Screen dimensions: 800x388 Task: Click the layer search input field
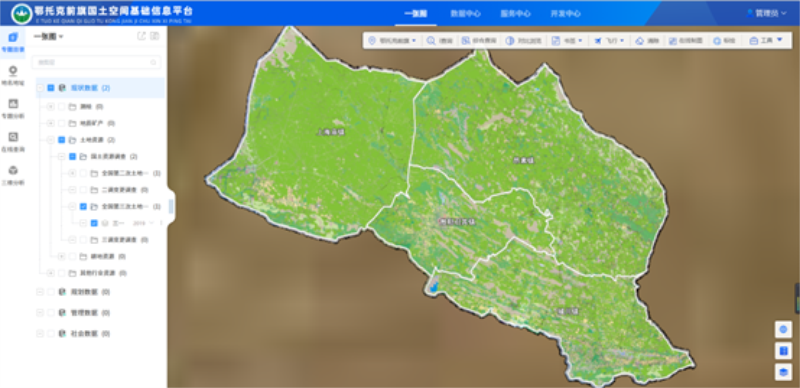coord(96,62)
